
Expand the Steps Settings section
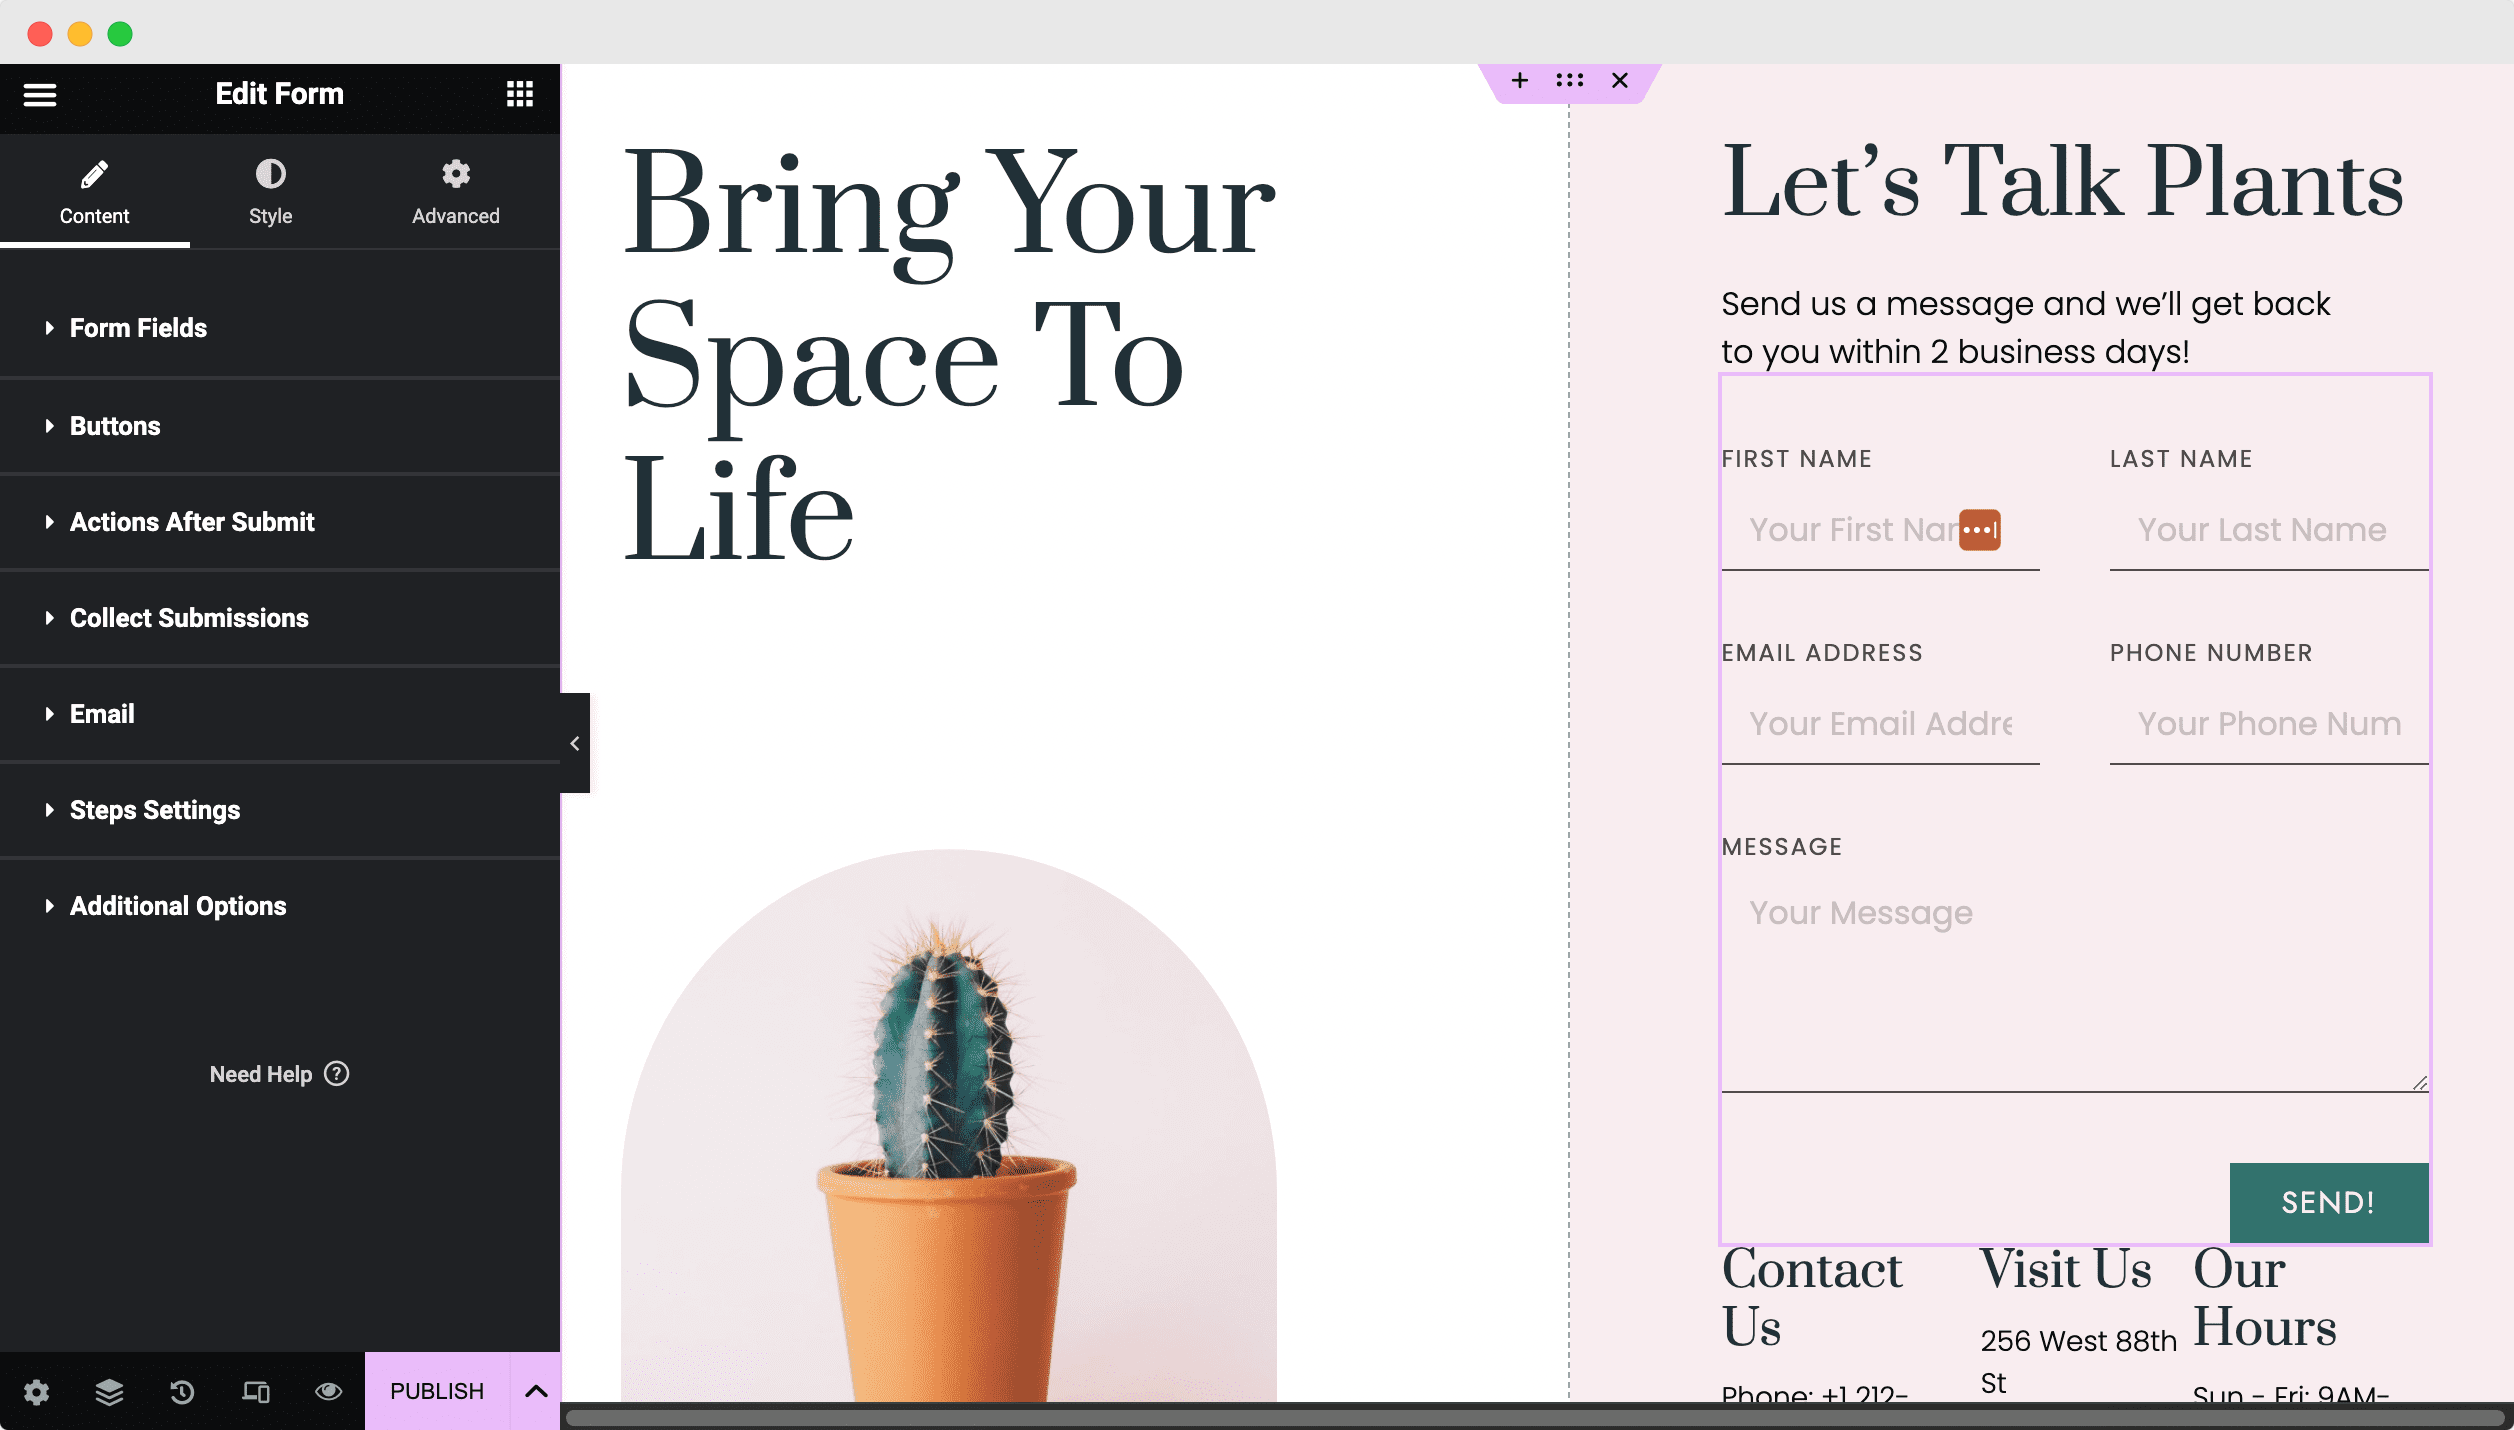click(x=154, y=808)
